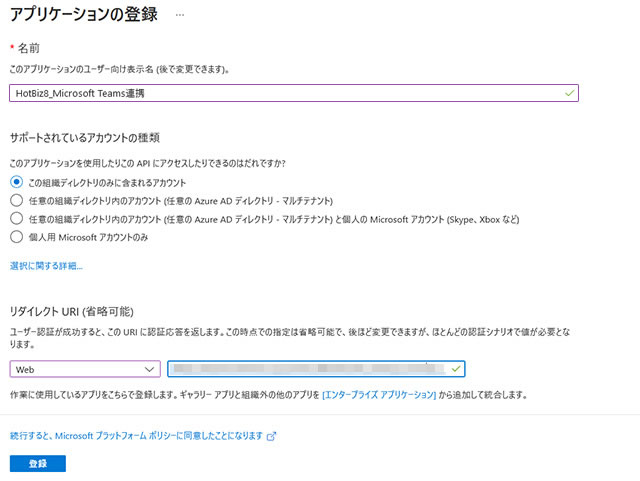
Task: Select 個人用 Microsoft アカウントのみ radio button
Action: 16,237
